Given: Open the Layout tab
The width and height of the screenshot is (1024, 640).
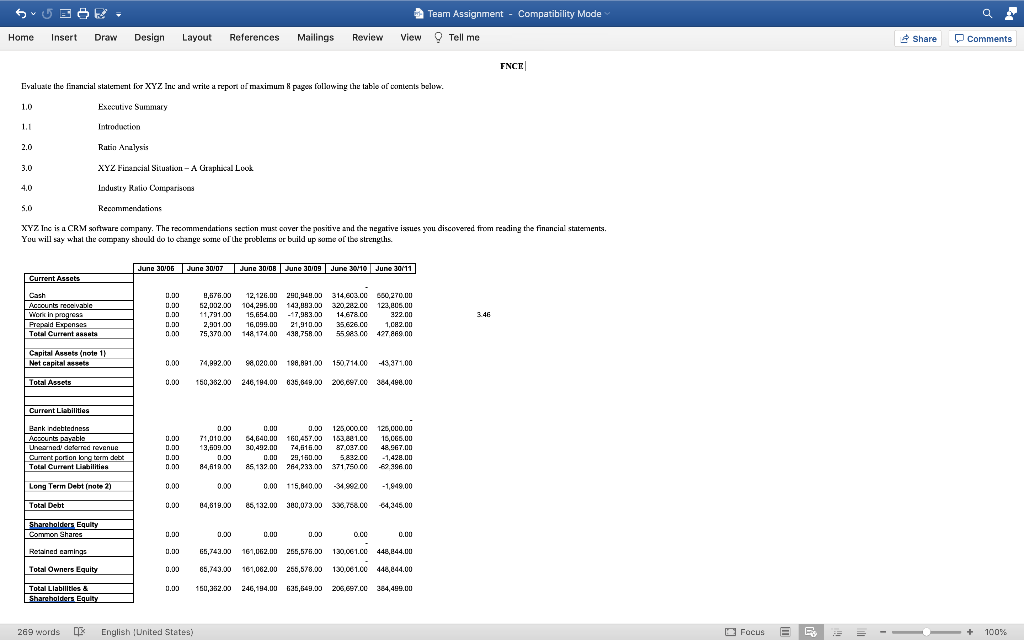Looking at the screenshot, I should [197, 37].
